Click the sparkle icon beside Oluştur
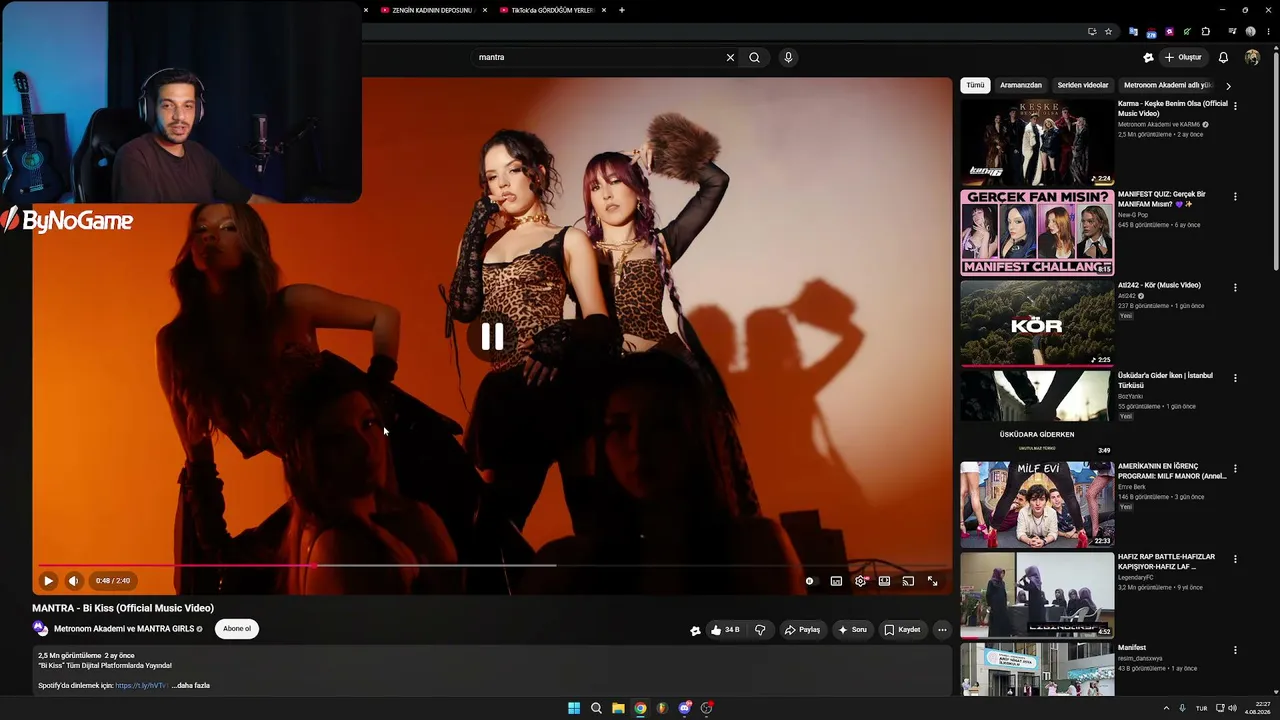 click(x=1148, y=58)
